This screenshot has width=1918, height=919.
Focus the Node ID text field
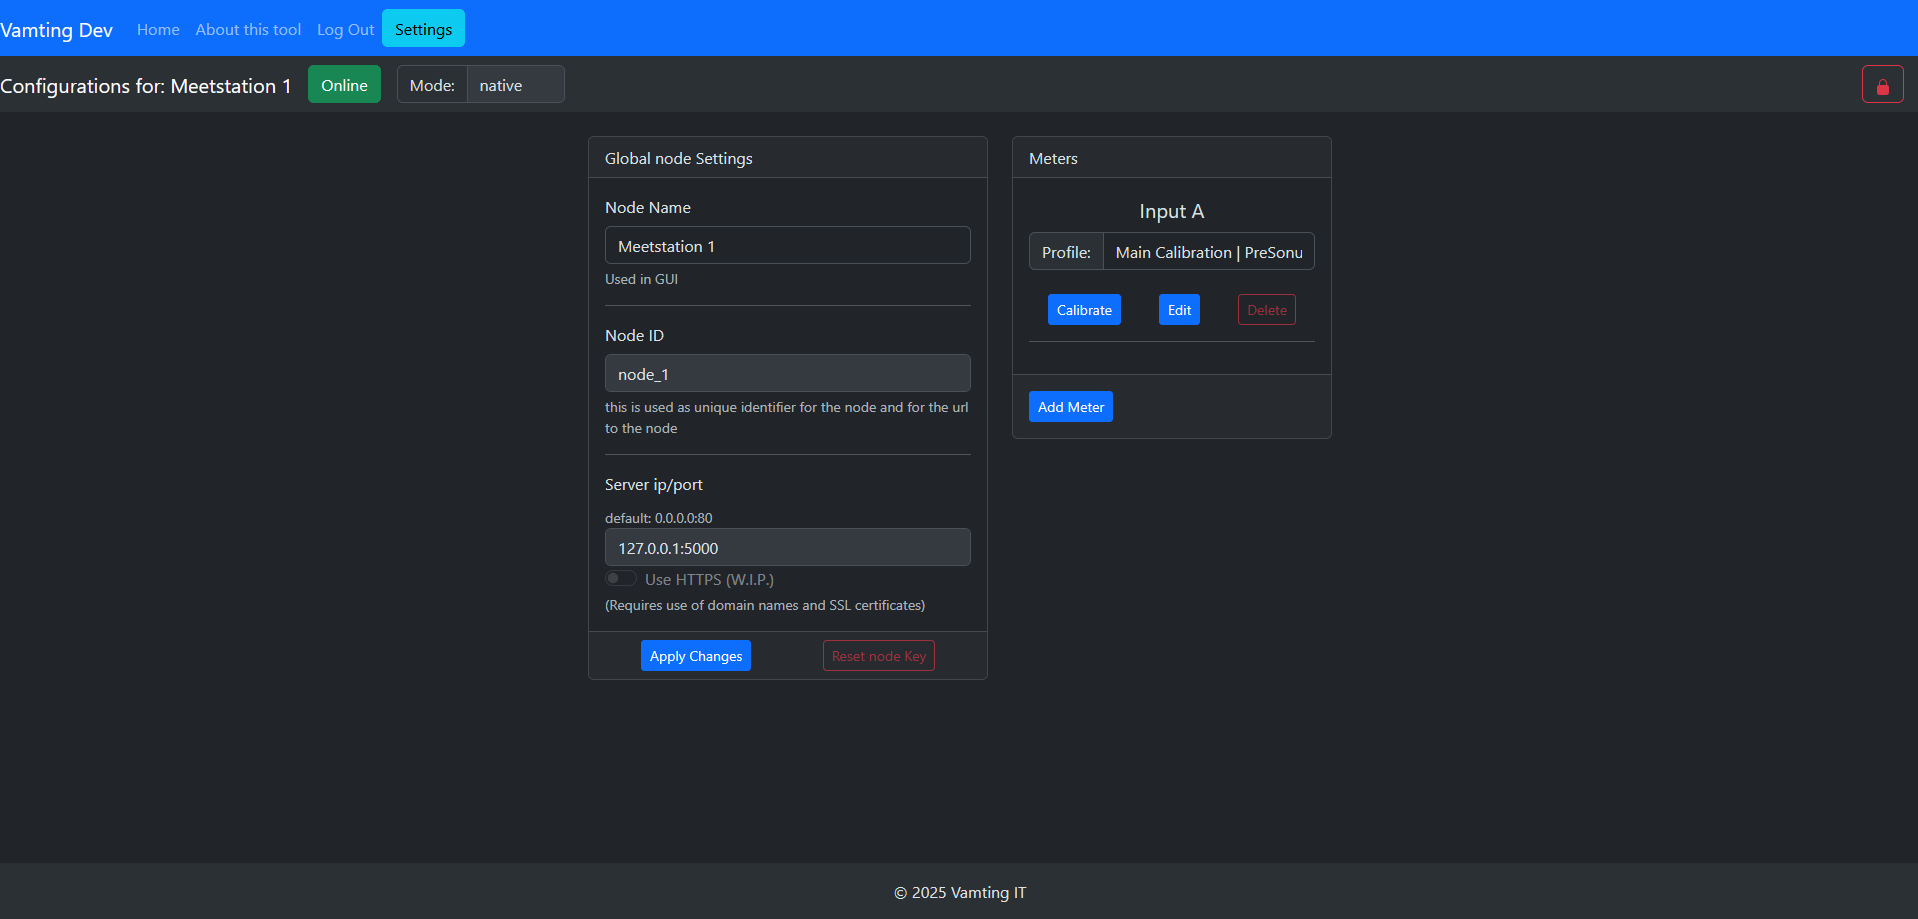pyautogui.click(x=787, y=374)
